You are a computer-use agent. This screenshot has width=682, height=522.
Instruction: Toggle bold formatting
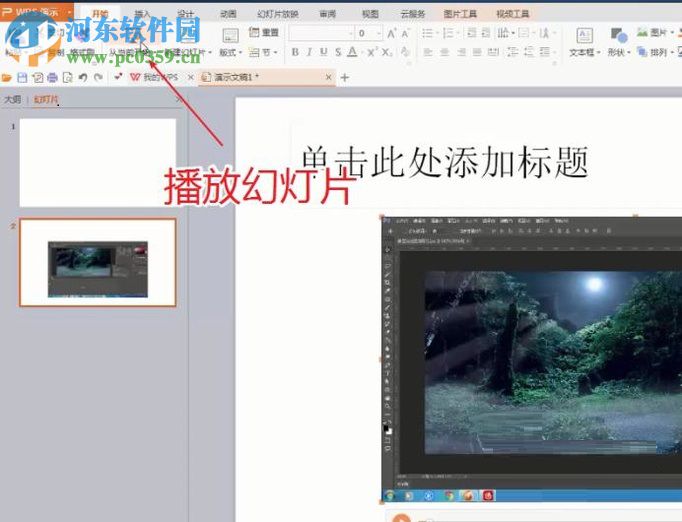tap(295, 52)
